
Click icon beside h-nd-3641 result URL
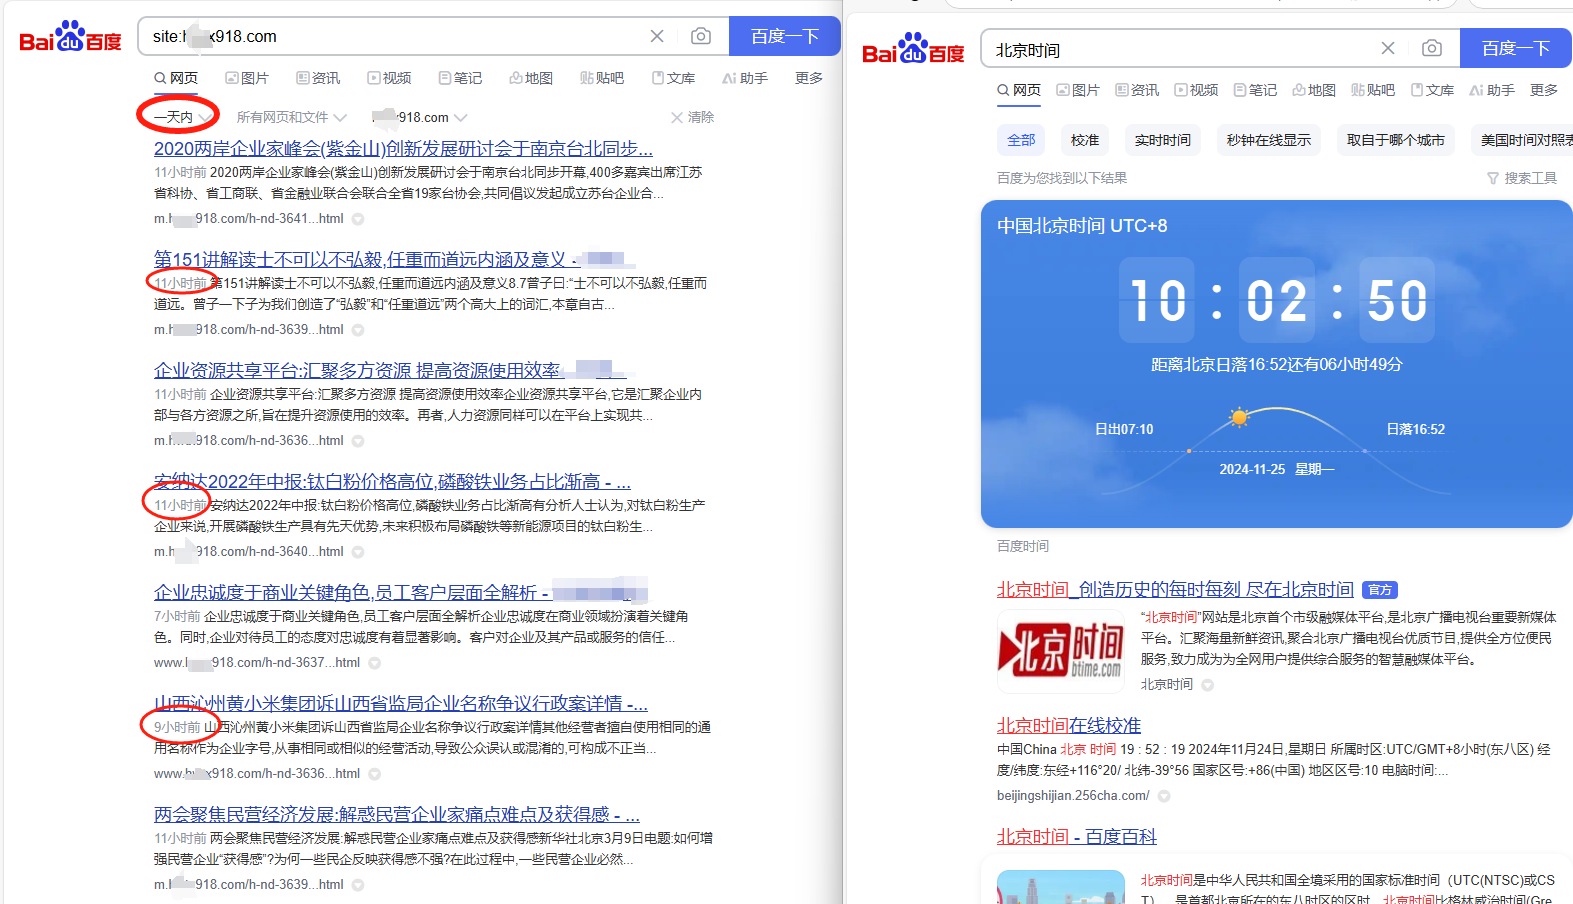[358, 219]
